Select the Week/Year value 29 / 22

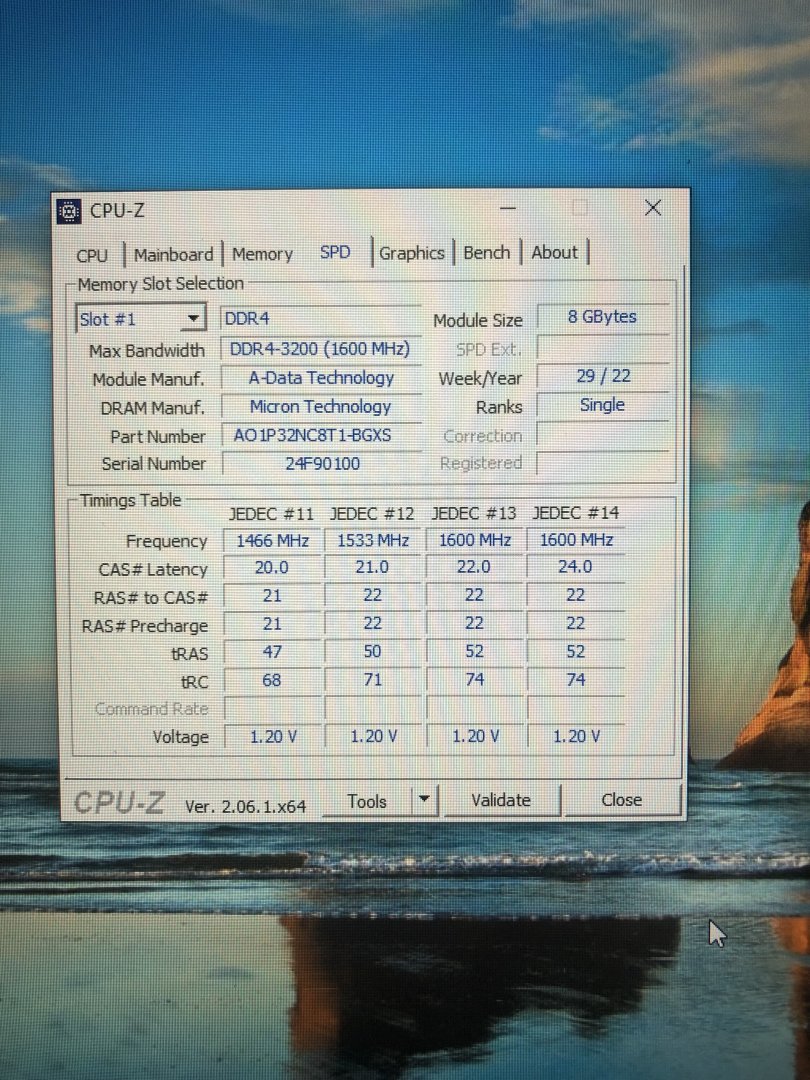tap(603, 376)
